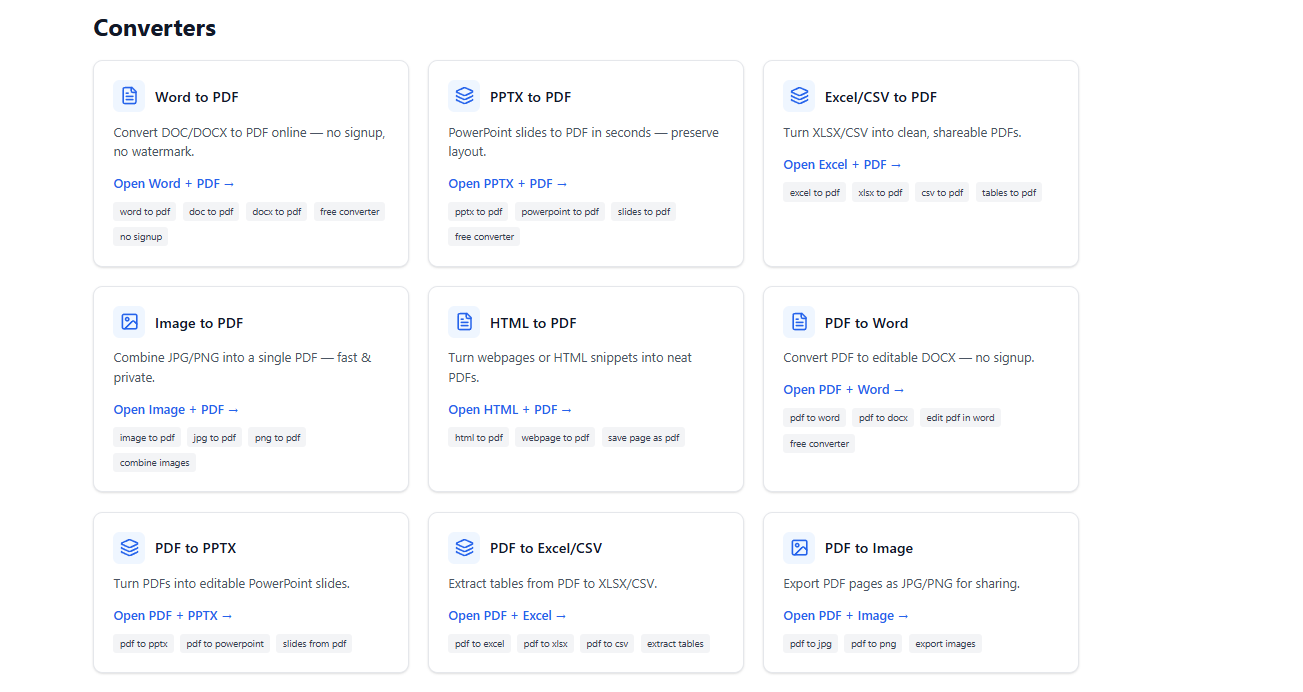Click the 'csv to pdf' tag
Viewport: 1303px width, 692px height.
coord(942,193)
